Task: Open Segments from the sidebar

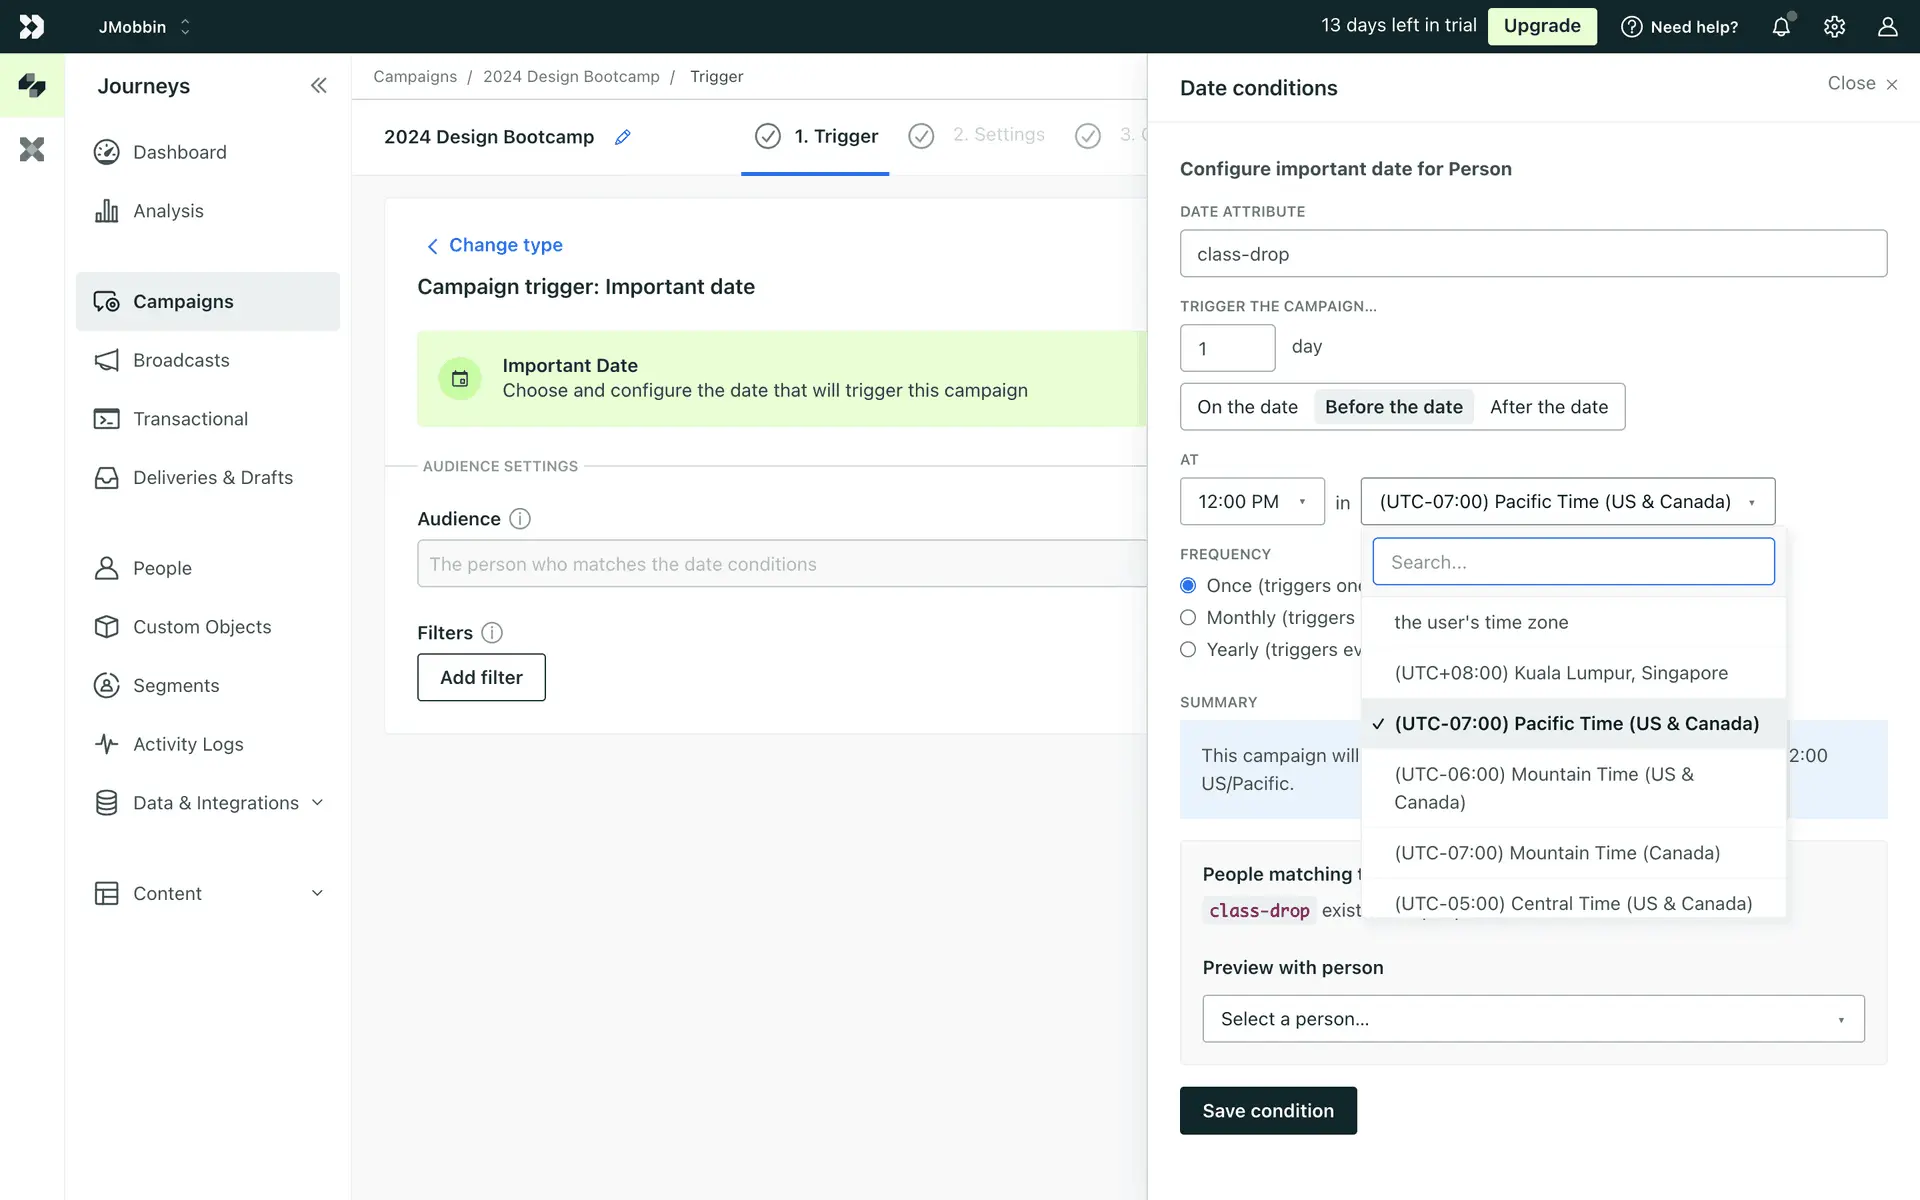Action: click(176, 685)
